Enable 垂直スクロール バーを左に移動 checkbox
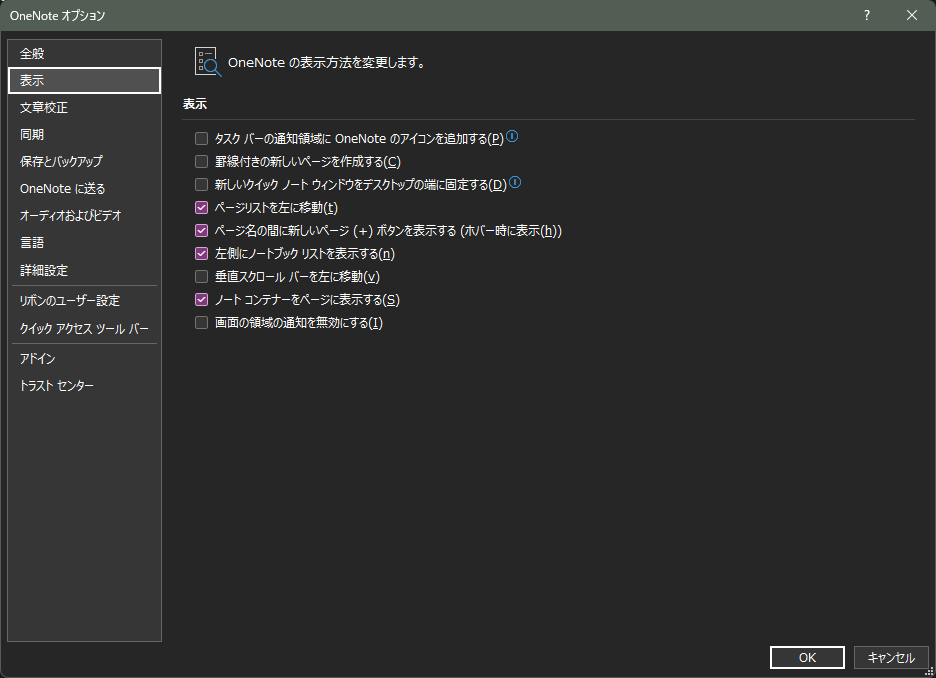 click(x=202, y=277)
